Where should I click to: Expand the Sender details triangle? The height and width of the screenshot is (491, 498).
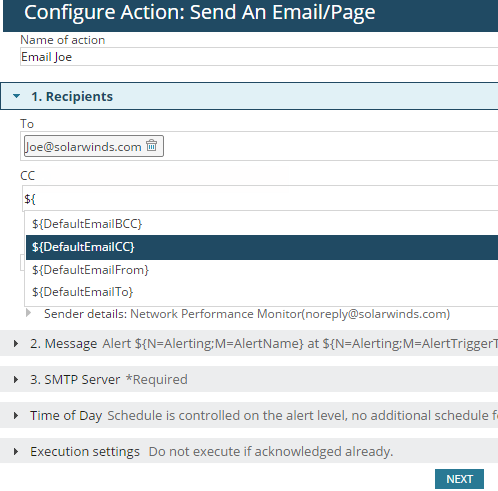29,313
